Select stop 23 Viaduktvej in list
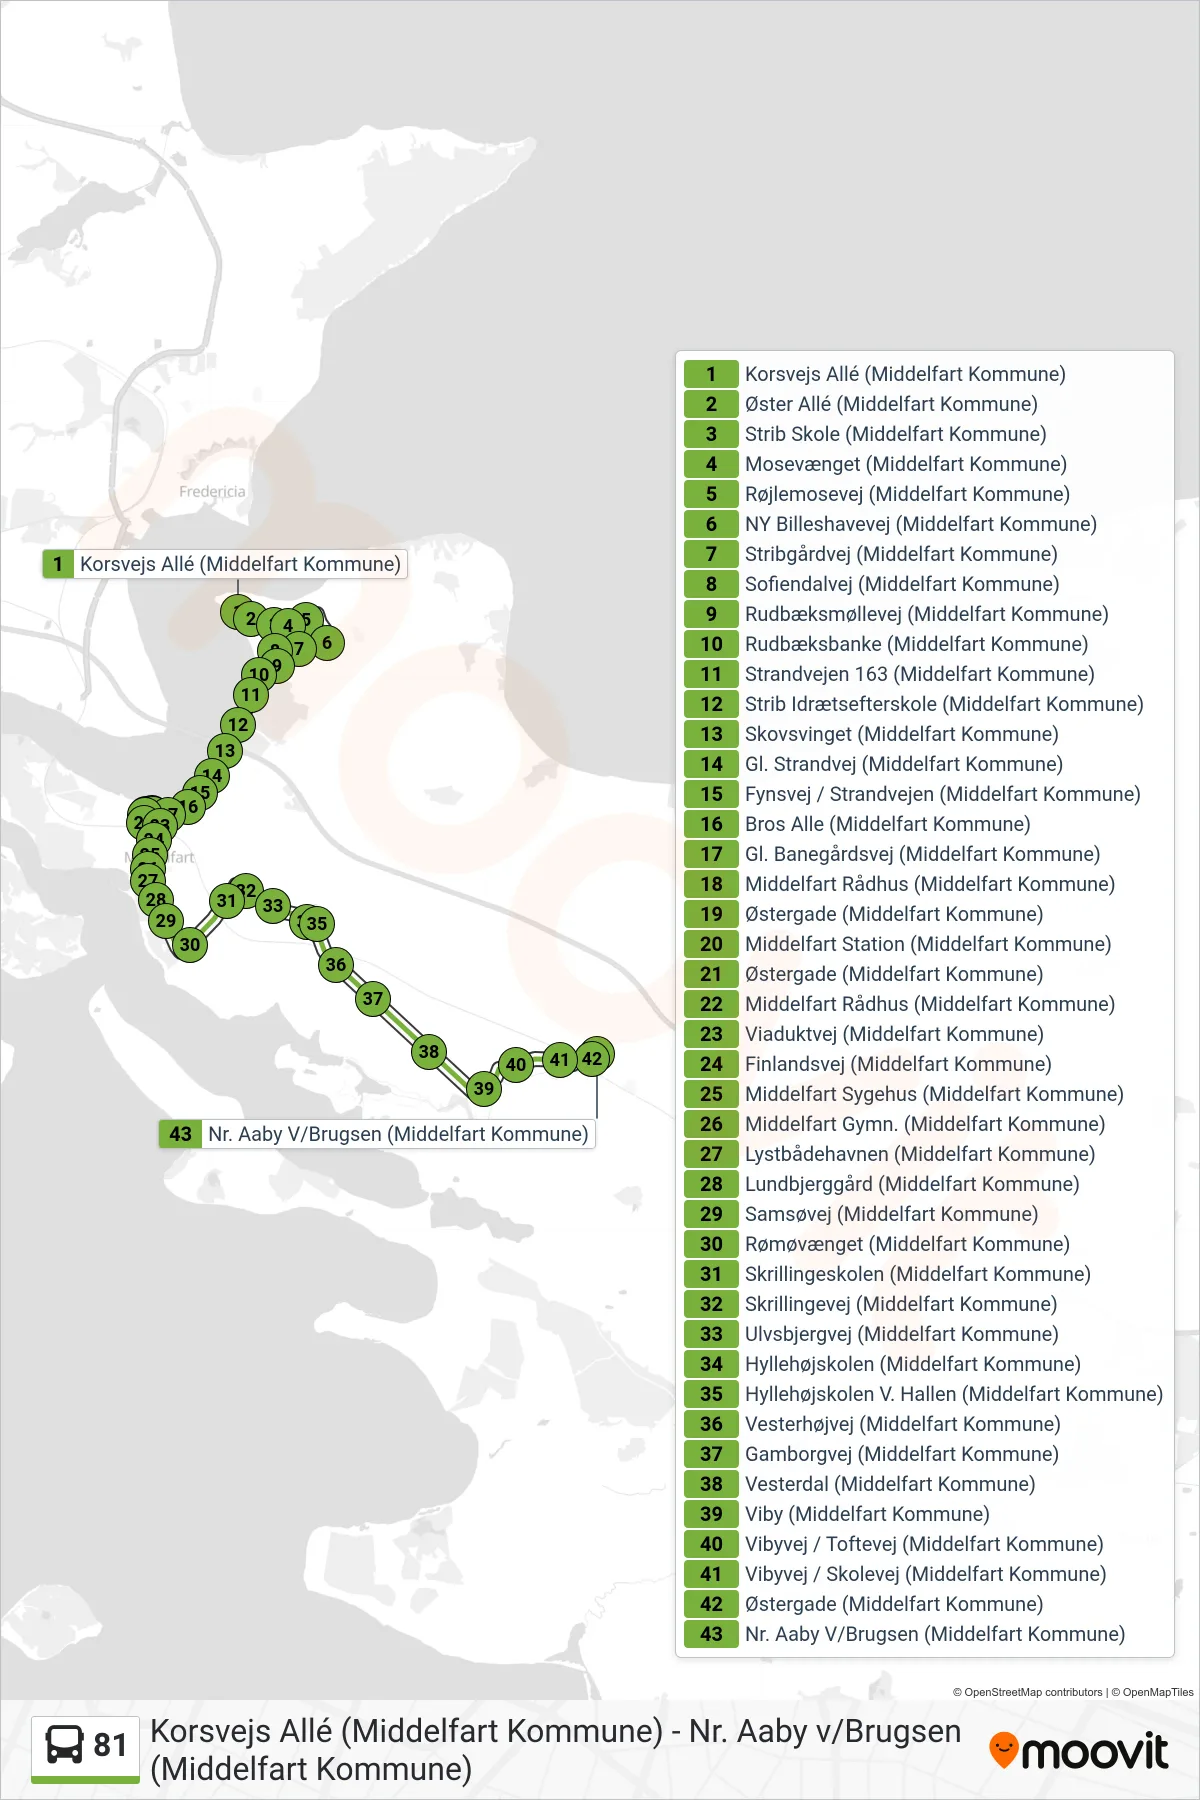The image size is (1200, 1800). coord(924,1034)
